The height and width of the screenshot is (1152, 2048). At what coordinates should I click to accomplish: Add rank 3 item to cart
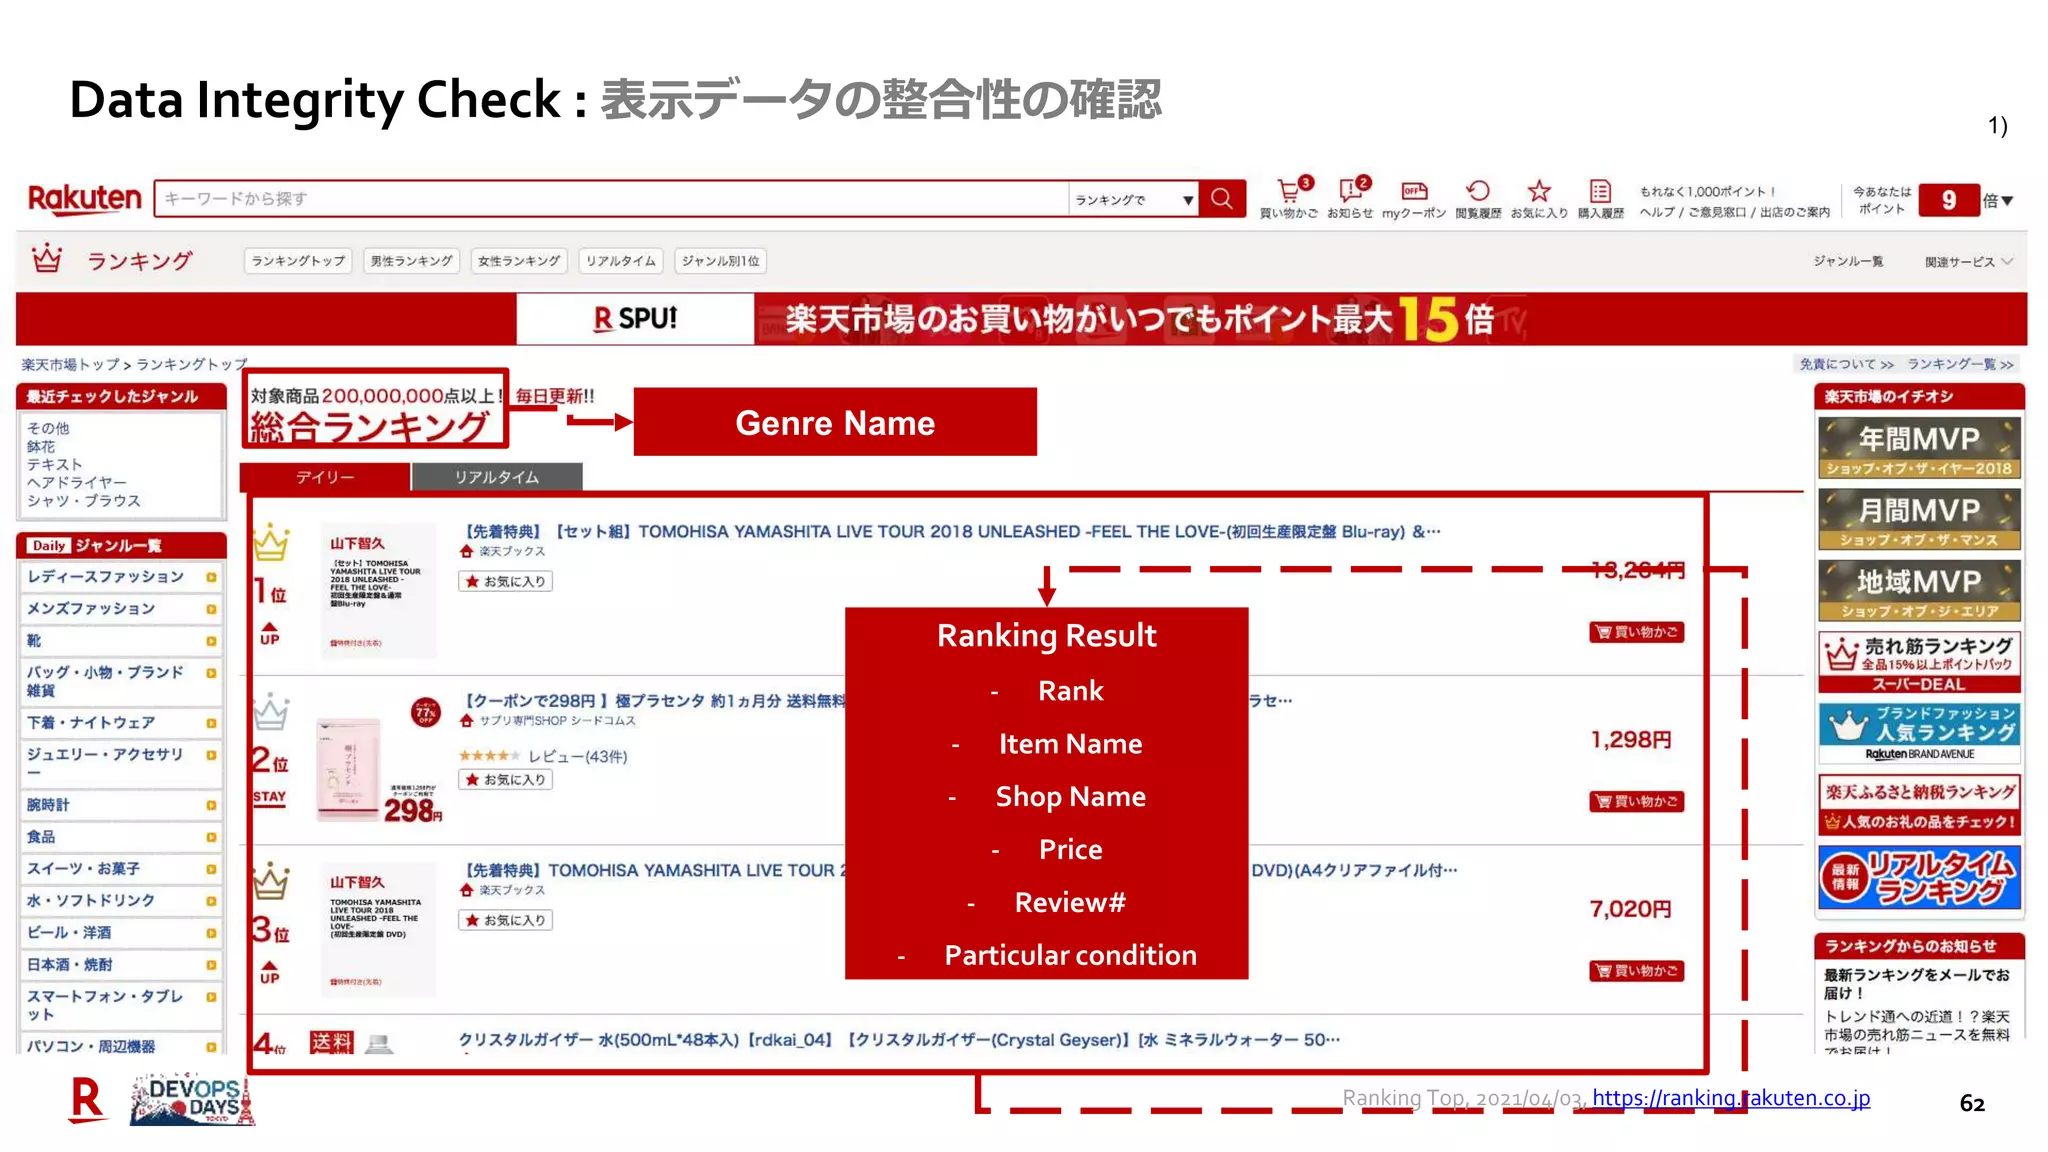1636,971
